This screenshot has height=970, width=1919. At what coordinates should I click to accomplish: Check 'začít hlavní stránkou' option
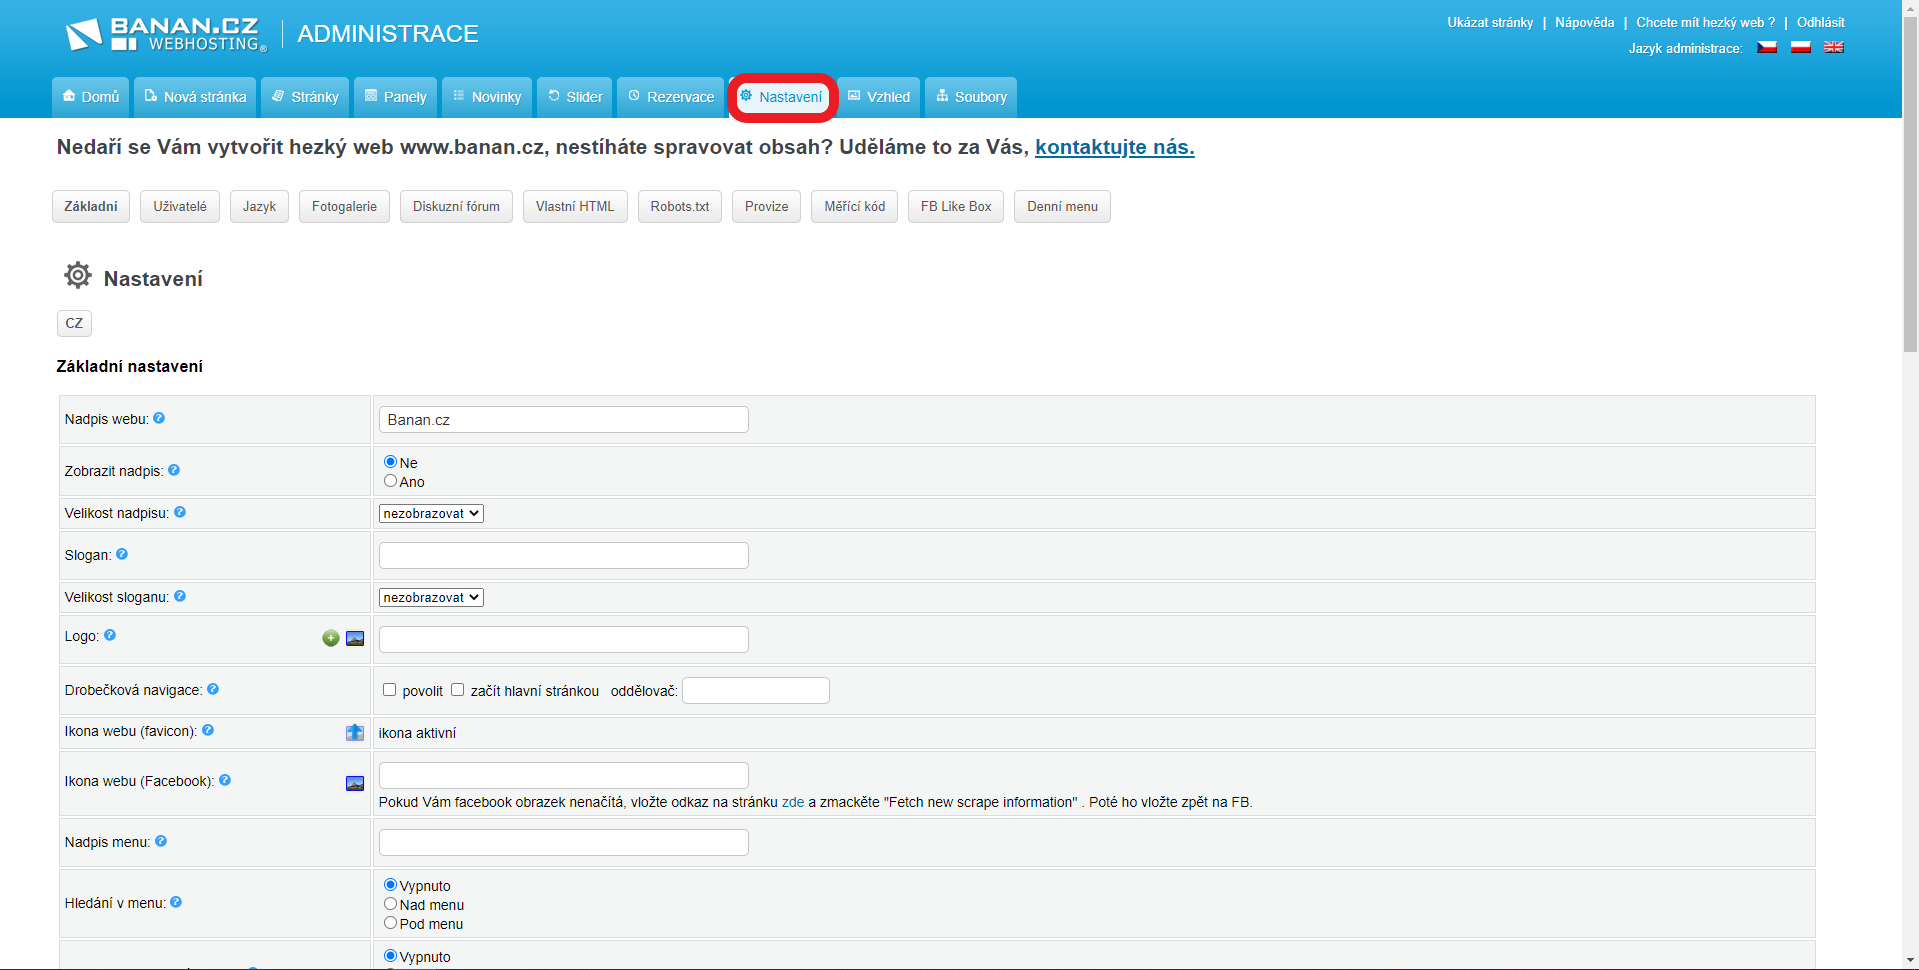click(x=458, y=690)
